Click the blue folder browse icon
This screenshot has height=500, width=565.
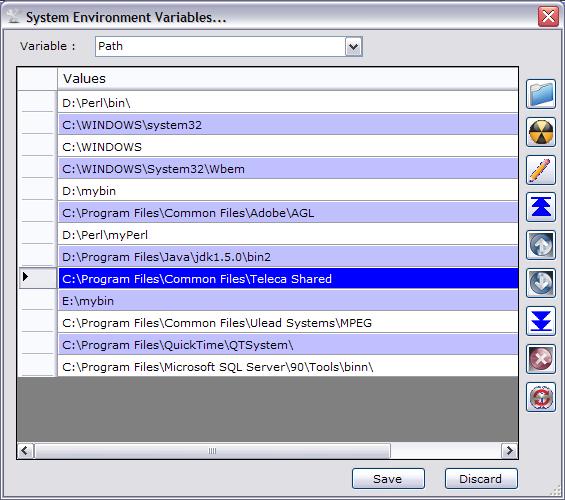click(x=541, y=94)
